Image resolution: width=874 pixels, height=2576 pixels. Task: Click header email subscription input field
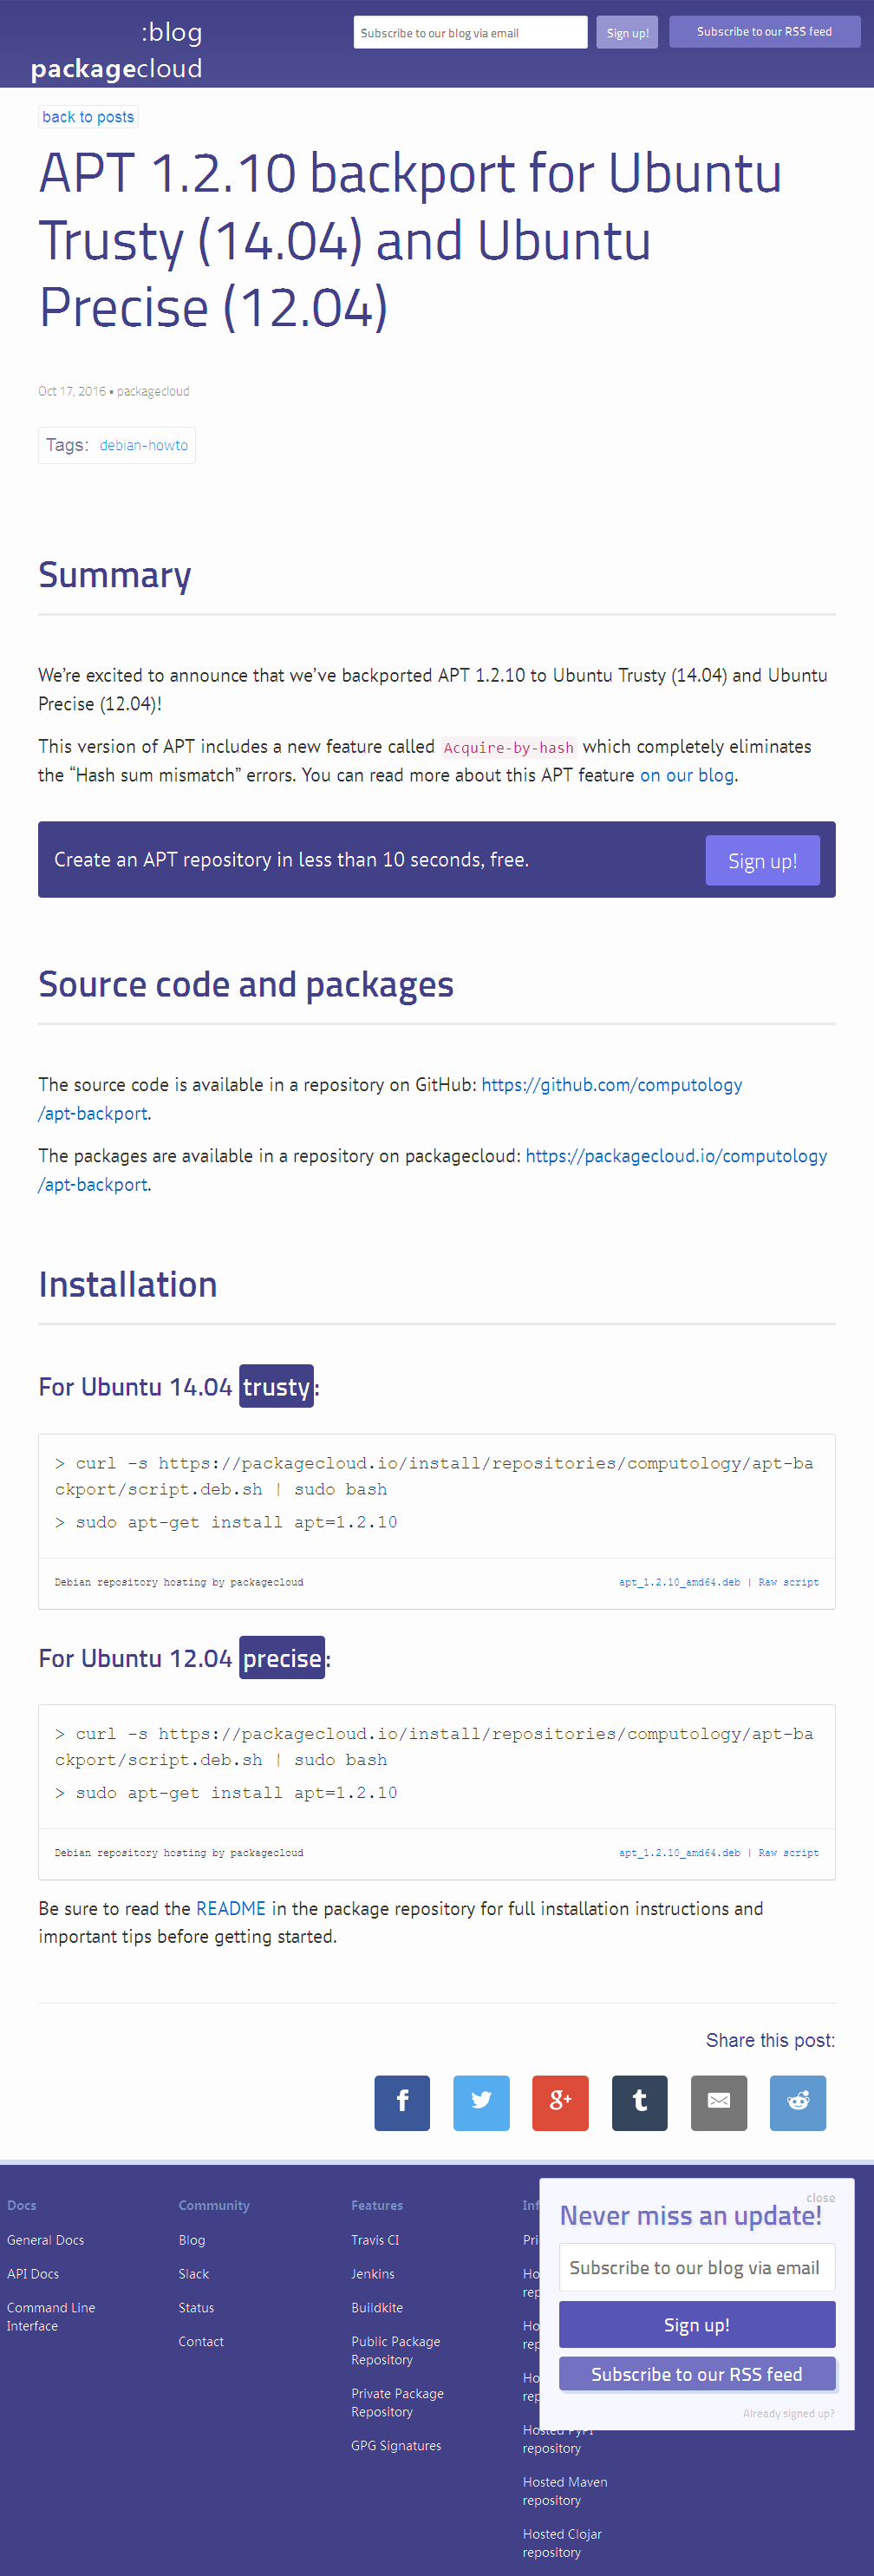pyautogui.click(x=470, y=32)
